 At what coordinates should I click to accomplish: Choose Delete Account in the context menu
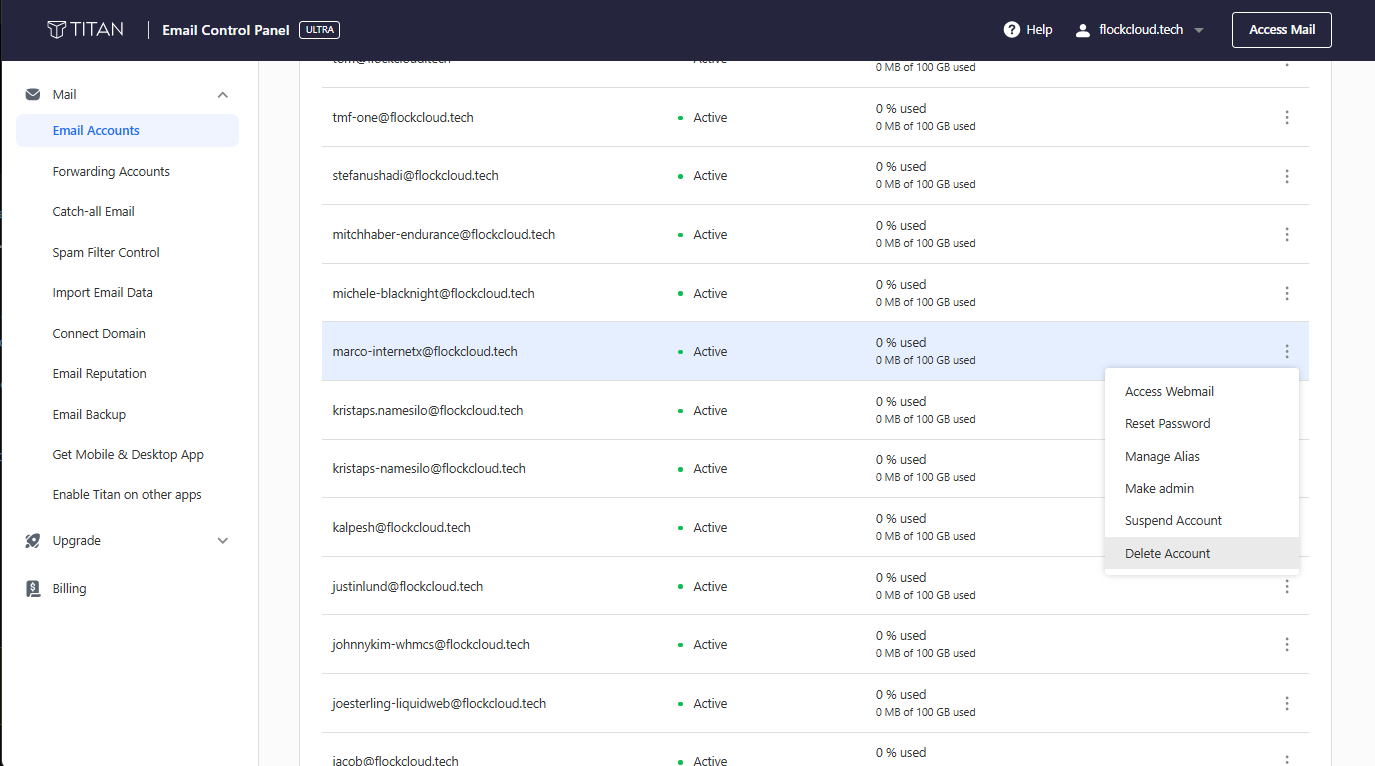pyautogui.click(x=1201, y=553)
